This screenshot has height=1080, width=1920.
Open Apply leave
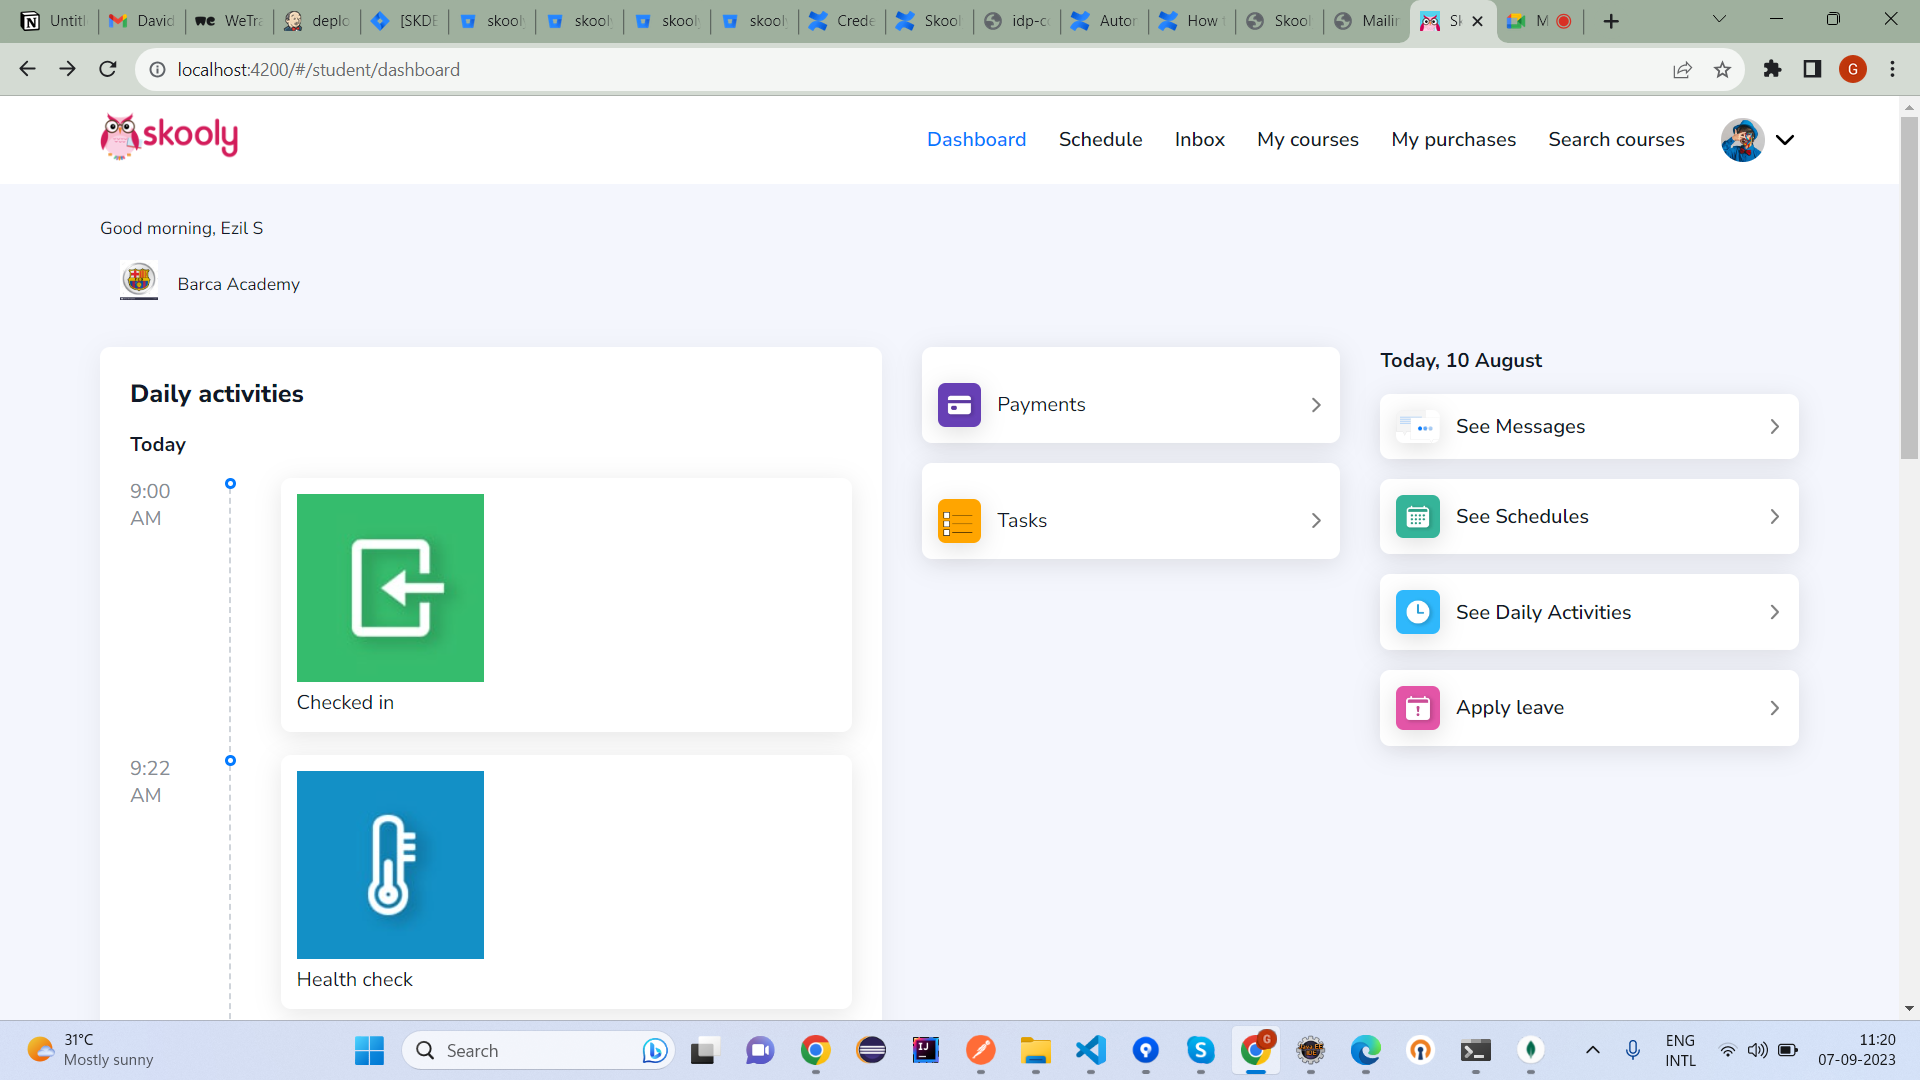pyautogui.click(x=1510, y=707)
